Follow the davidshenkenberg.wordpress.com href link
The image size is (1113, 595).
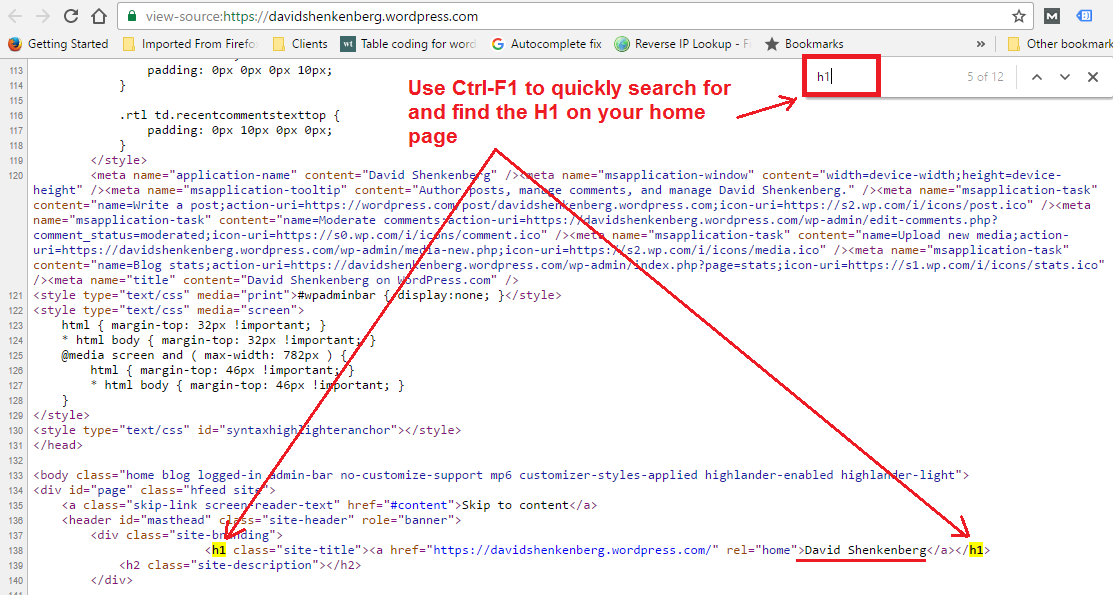571,550
